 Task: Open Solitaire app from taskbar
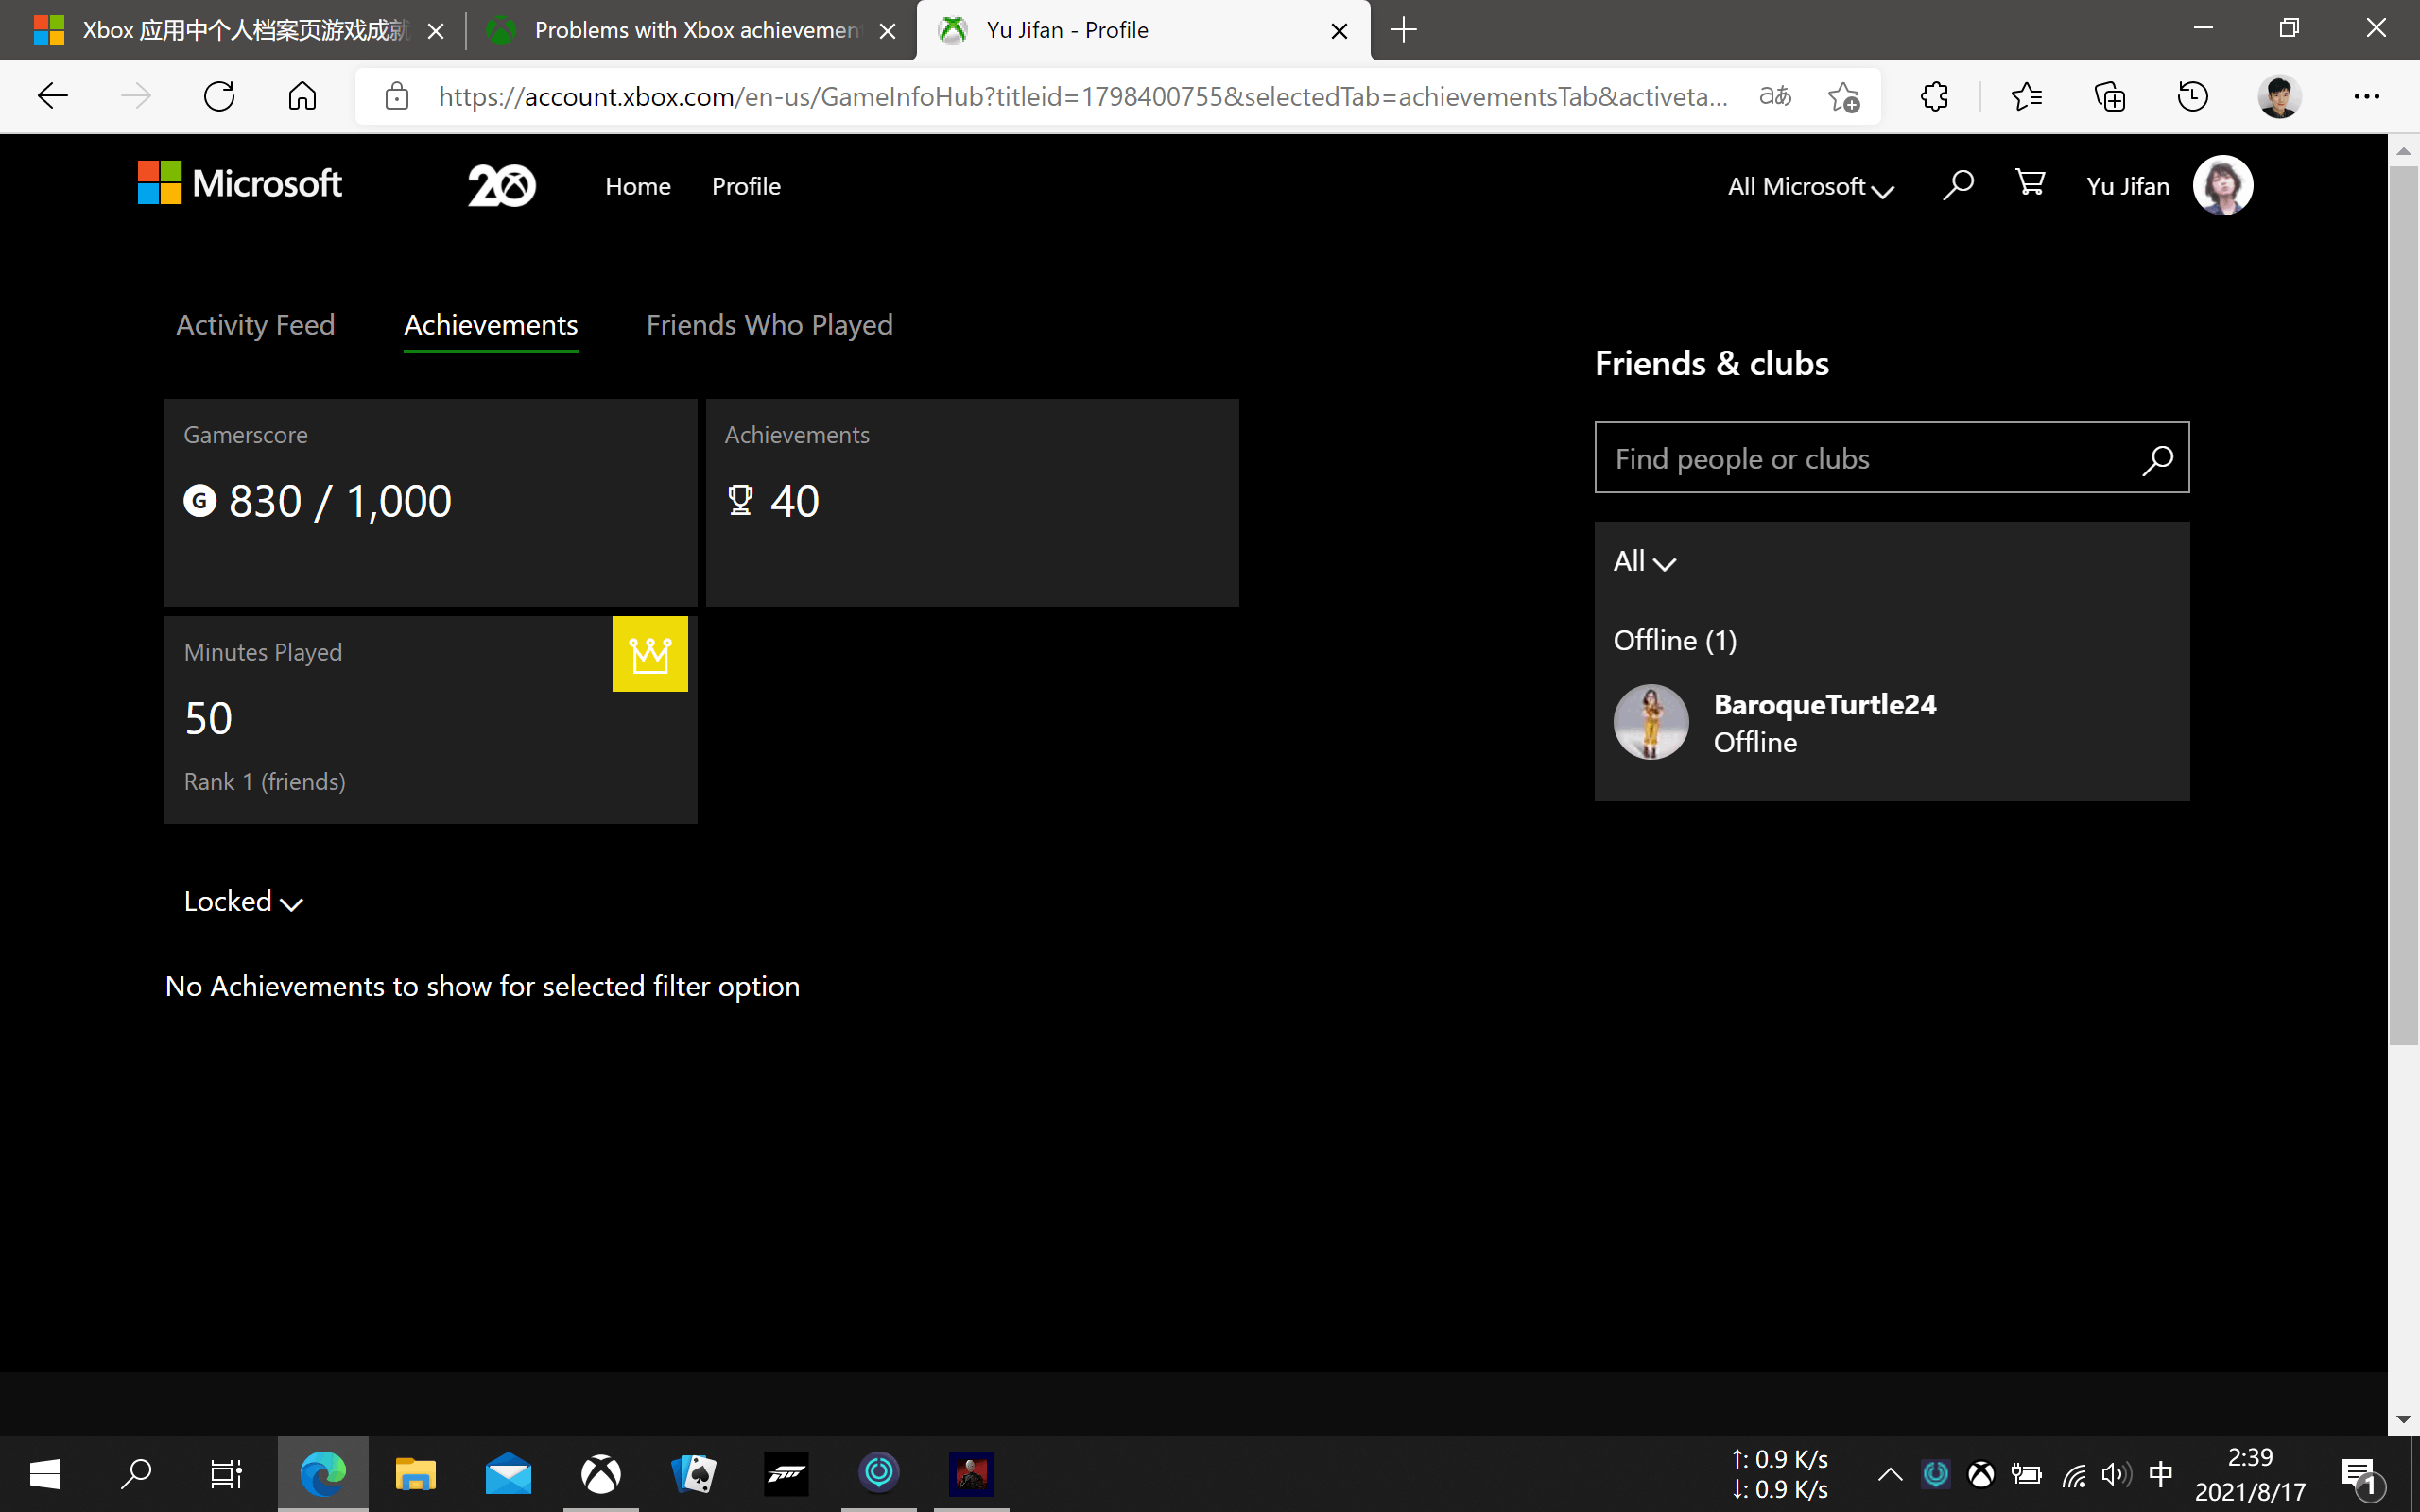click(694, 1474)
